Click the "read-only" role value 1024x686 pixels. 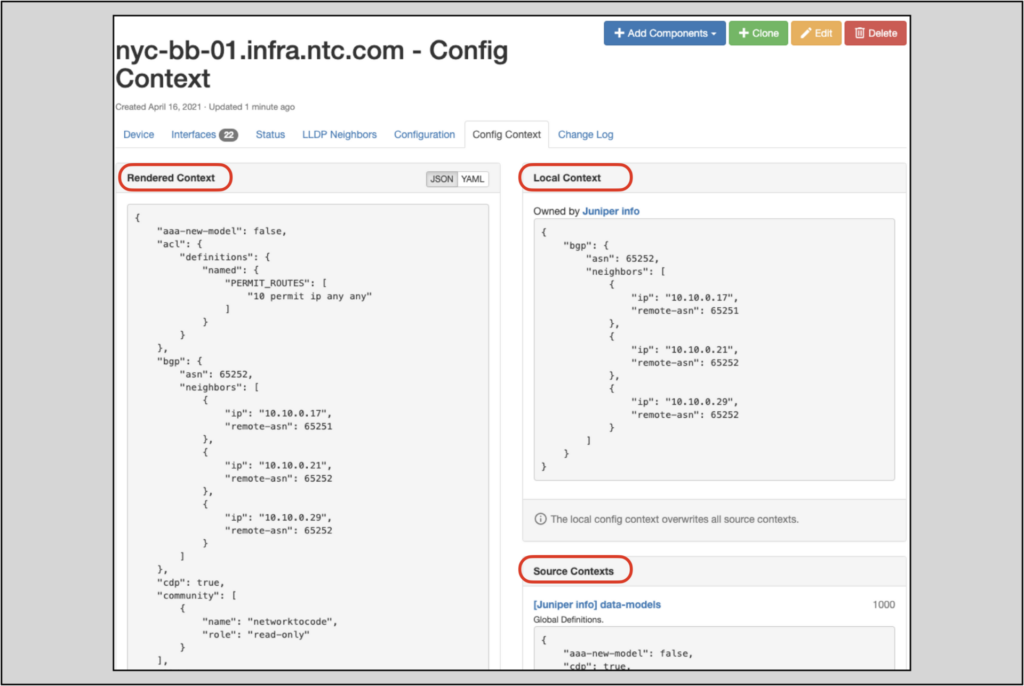(x=279, y=634)
